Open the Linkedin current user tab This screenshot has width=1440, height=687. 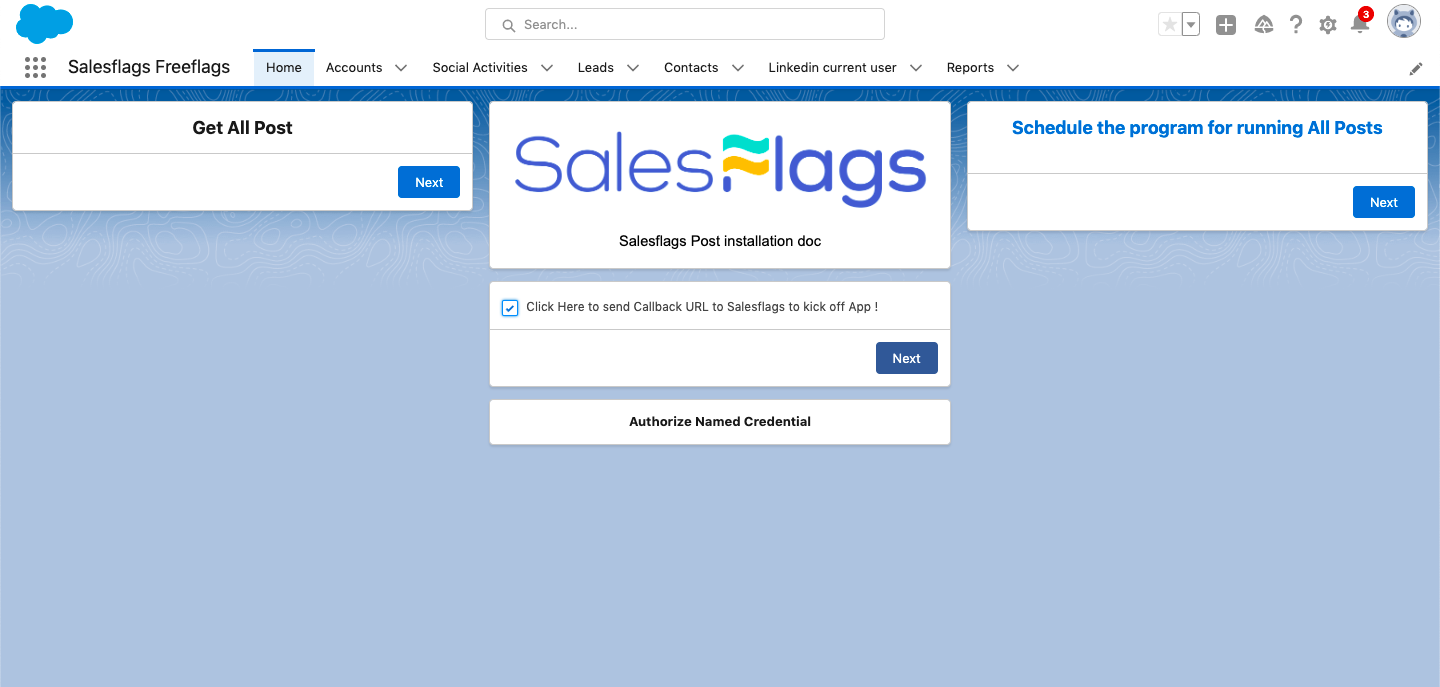(x=832, y=68)
